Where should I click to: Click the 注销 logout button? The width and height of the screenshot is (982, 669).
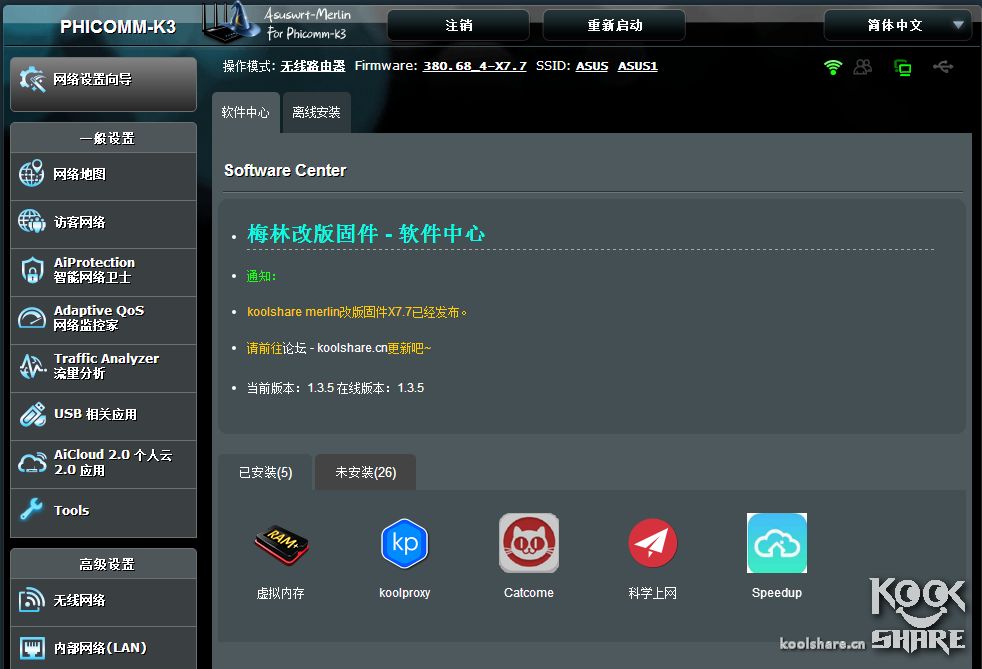[x=458, y=25]
